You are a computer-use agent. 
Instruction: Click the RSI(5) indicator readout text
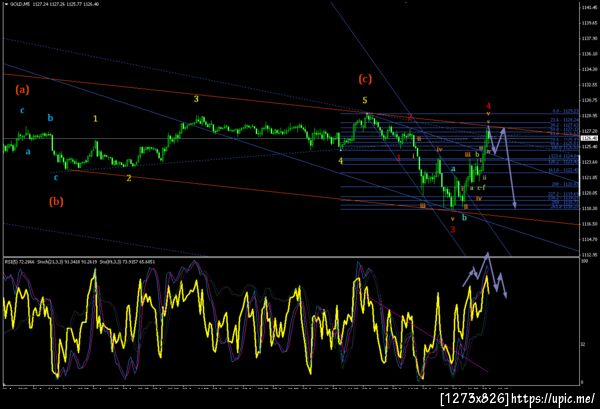click(x=19, y=262)
